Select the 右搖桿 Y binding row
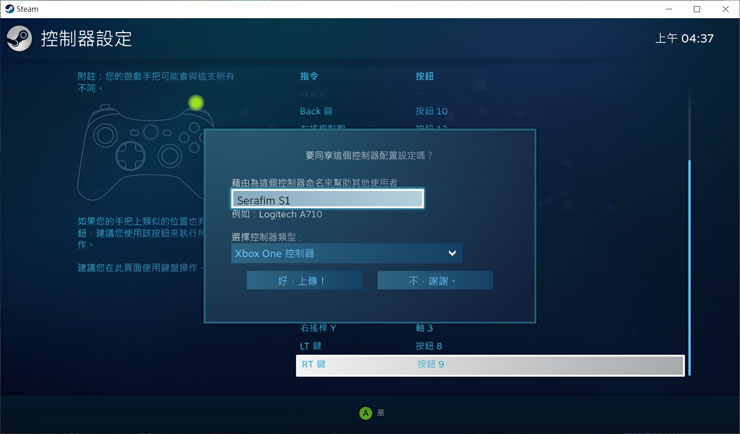This screenshot has height=434, width=740. click(x=490, y=328)
